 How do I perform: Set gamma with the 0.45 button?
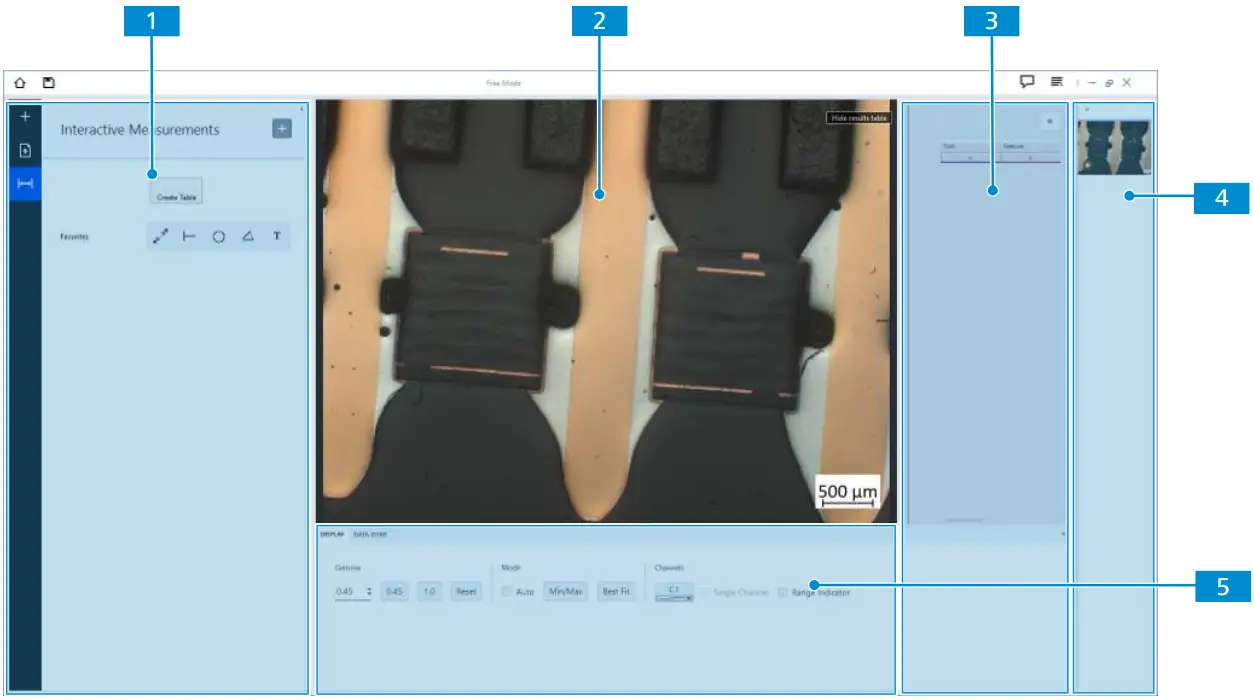(394, 592)
